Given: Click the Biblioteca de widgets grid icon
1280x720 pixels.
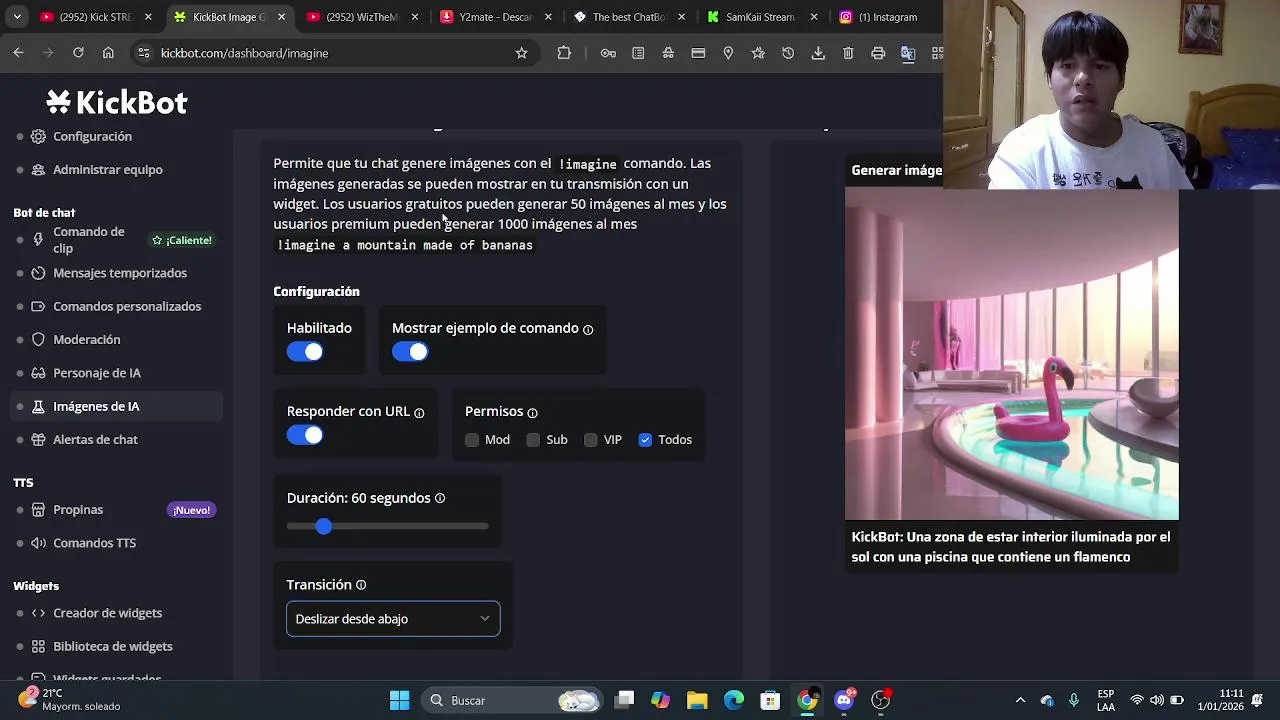Looking at the screenshot, I should pos(38,646).
